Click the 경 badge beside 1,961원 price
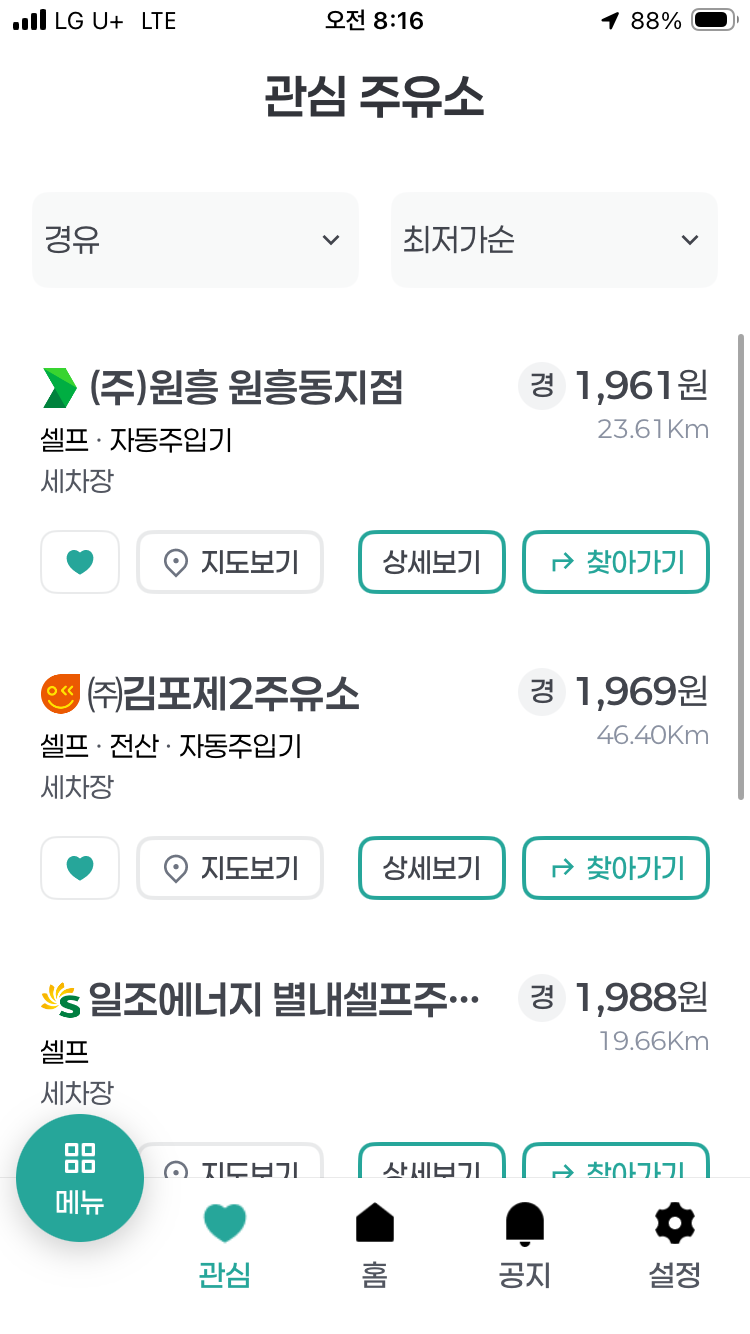This screenshot has width=750, height=1334. click(542, 386)
